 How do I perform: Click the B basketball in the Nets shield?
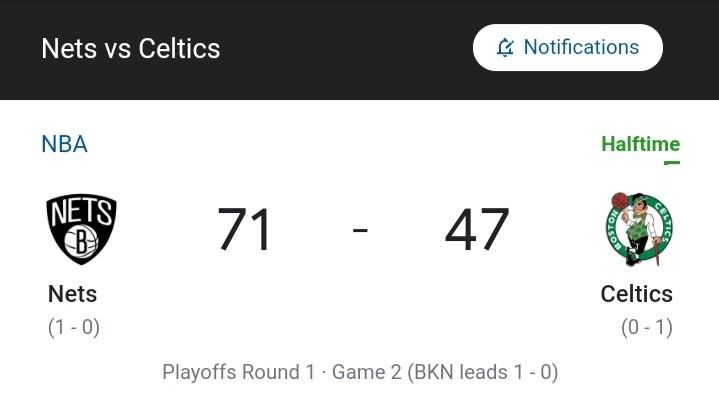[81, 241]
